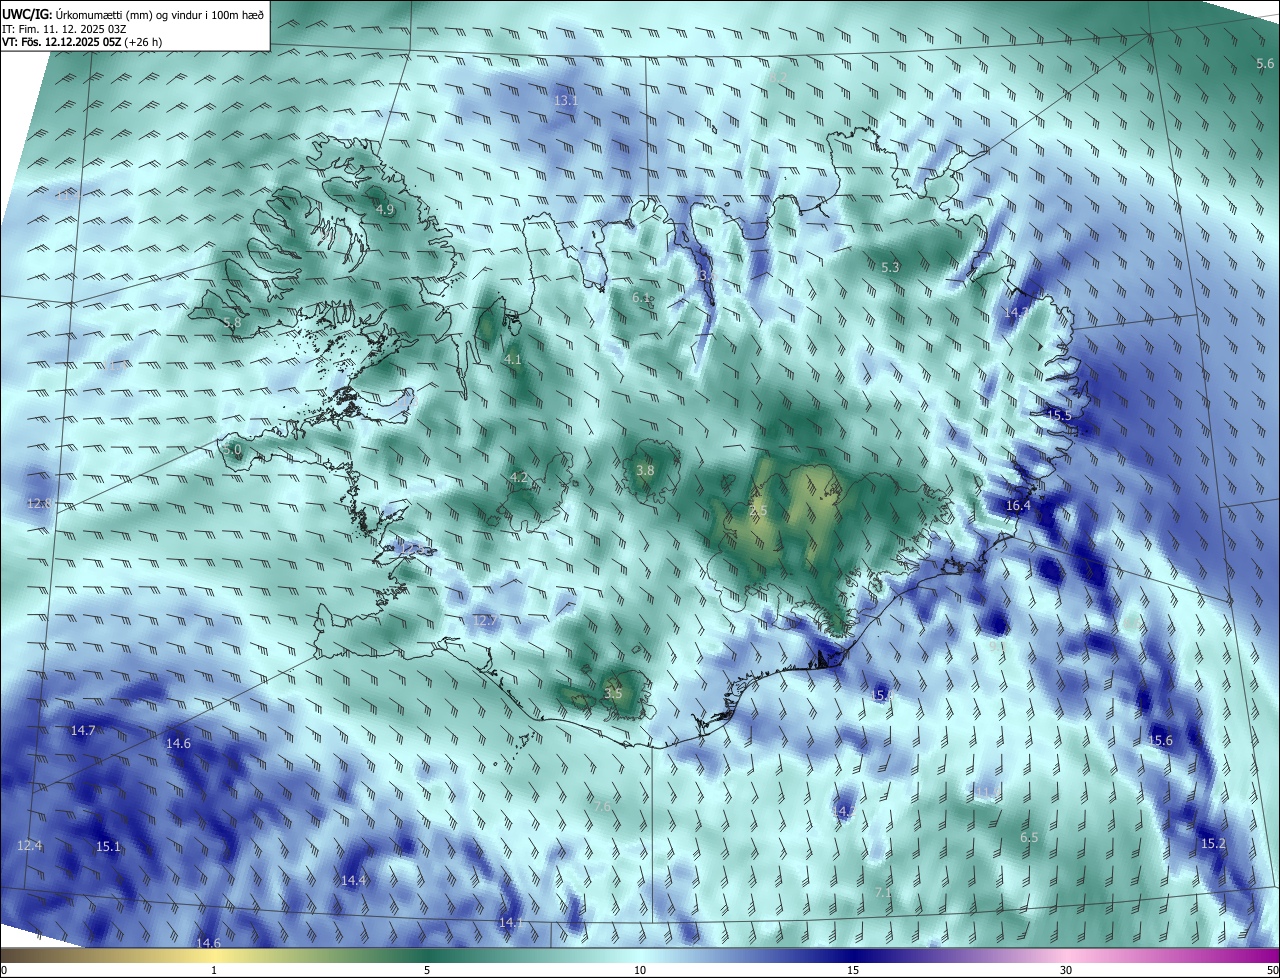Click the 14.1 value label on the map
This screenshot has width=1280, height=978.
click(510, 921)
